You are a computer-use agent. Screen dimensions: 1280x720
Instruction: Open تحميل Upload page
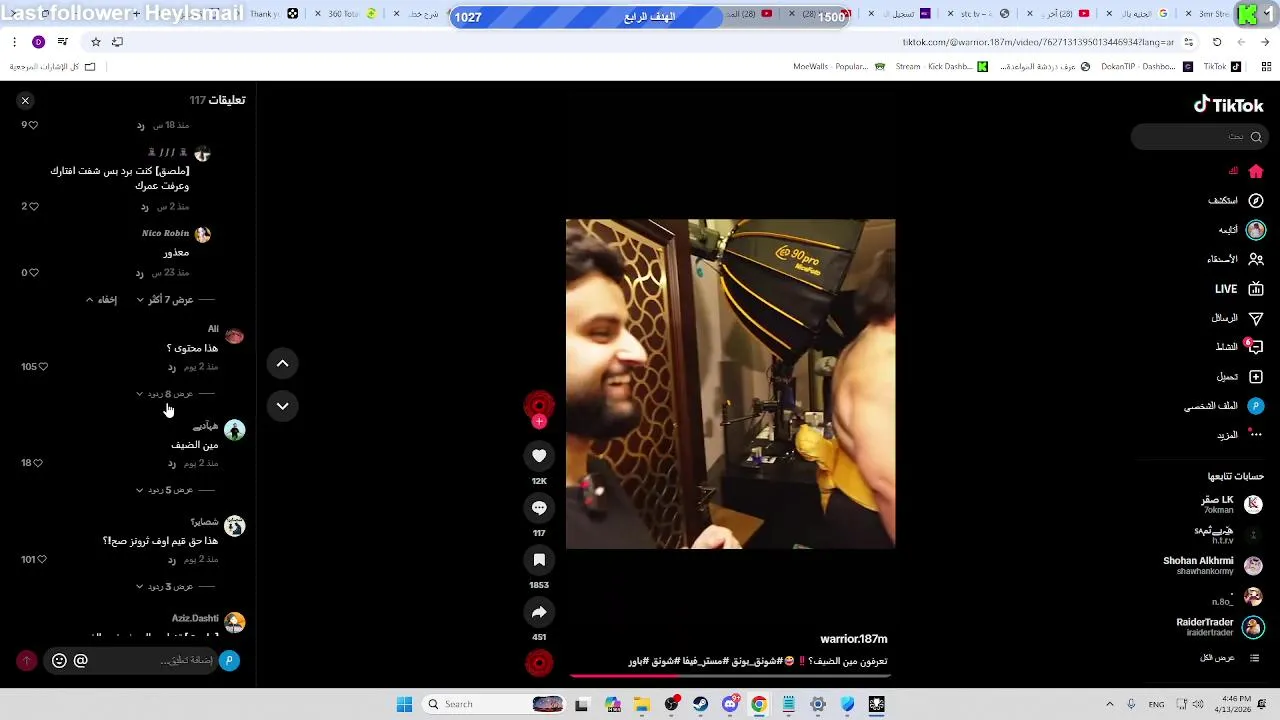(1240, 377)
